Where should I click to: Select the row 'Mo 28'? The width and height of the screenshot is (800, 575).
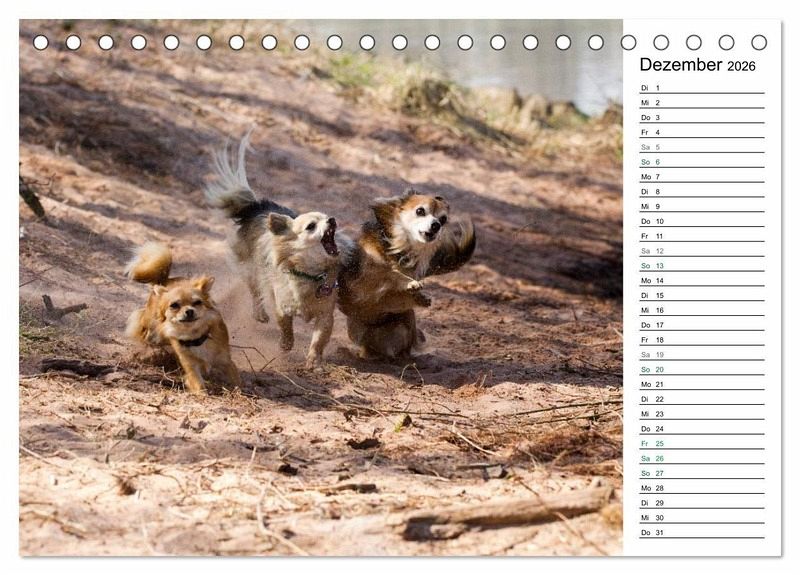tap(702, 487)
